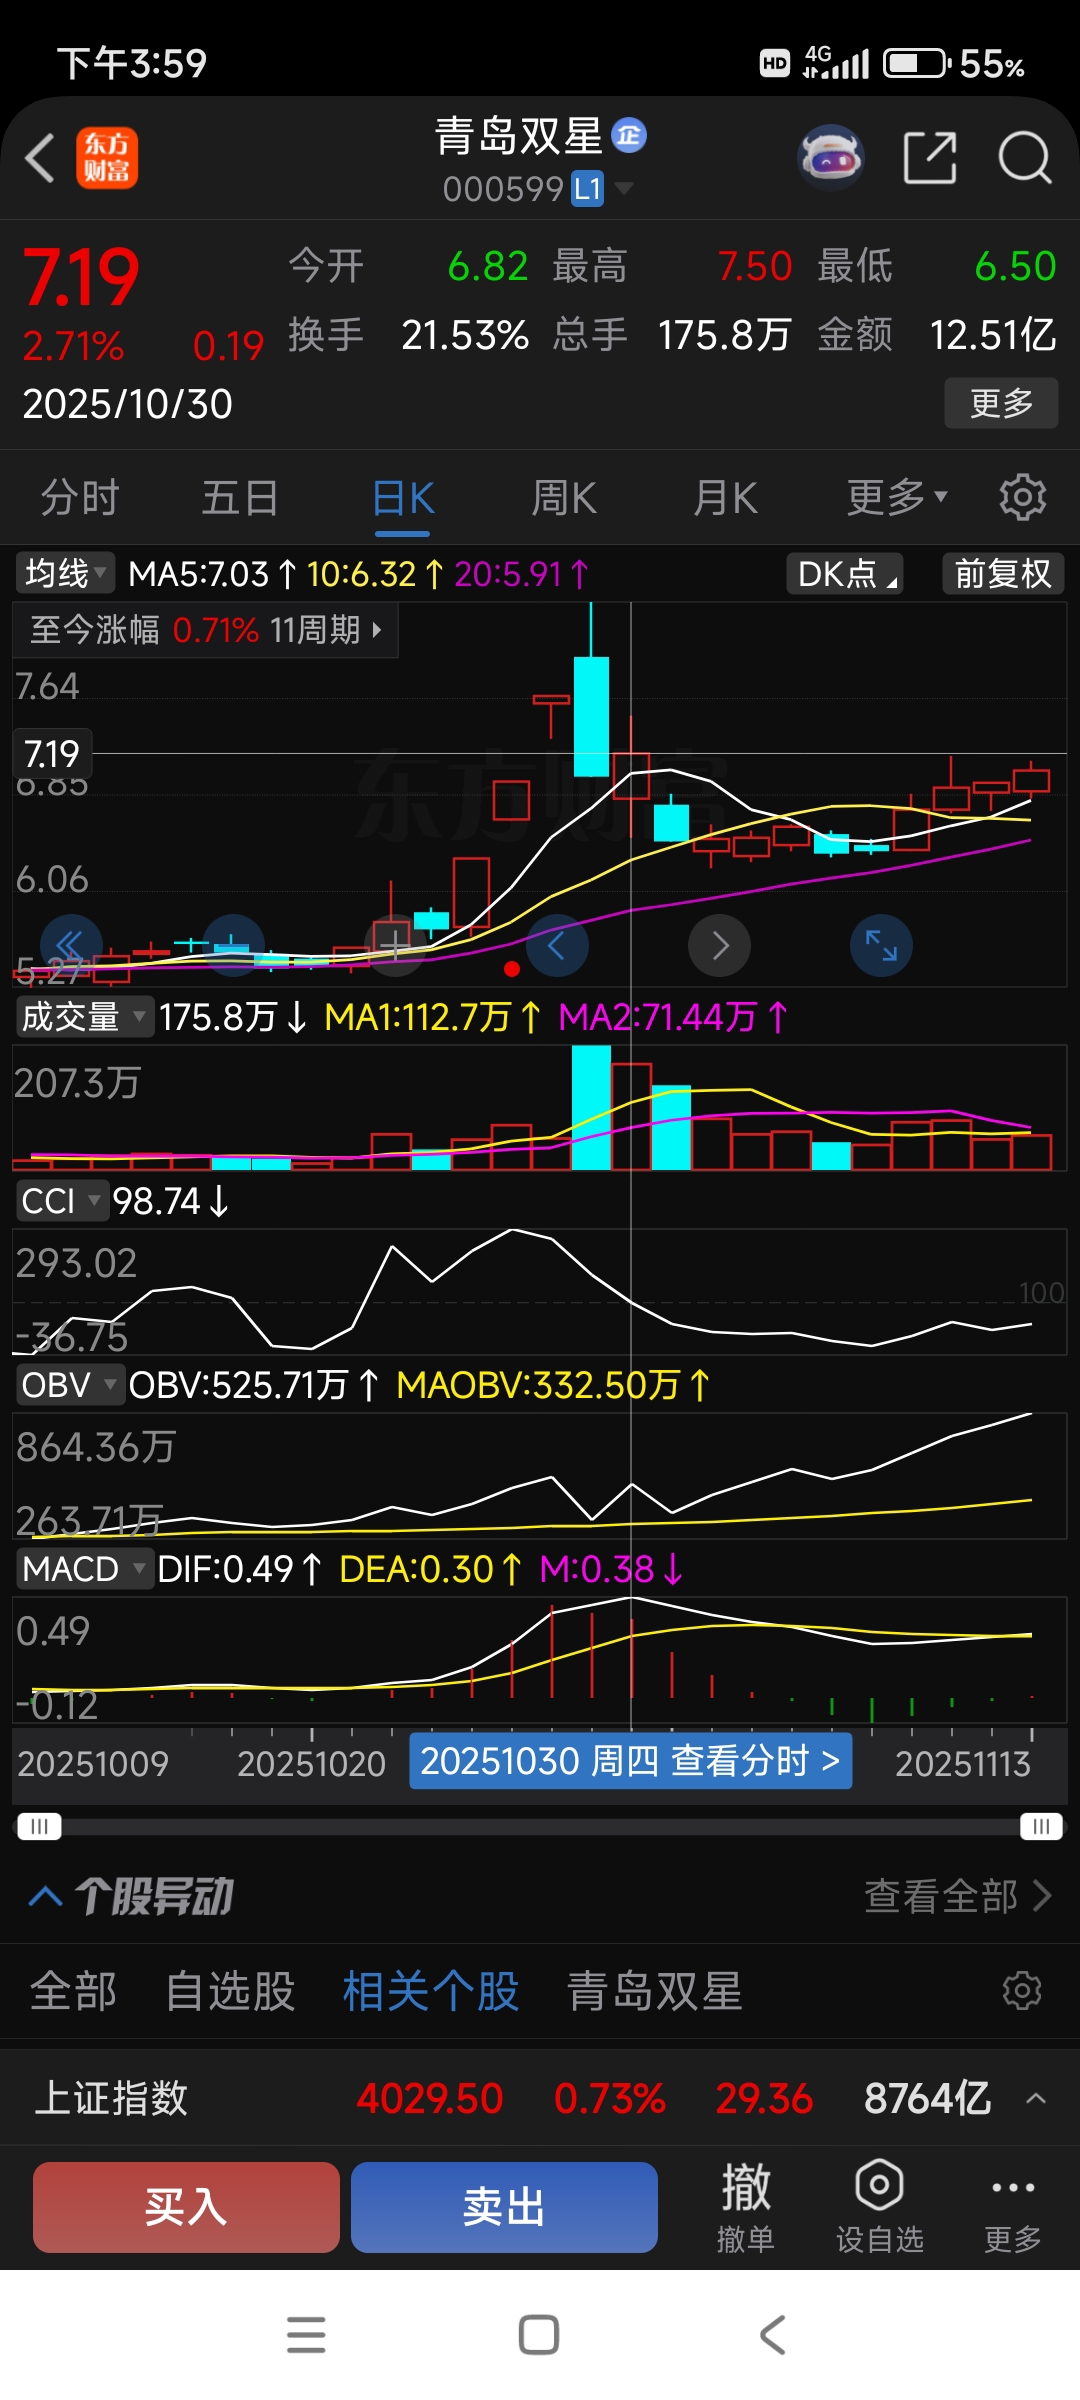Tap the 企 enterprise badge icon
1080x2400 pixels.
click(x=629, y=135)
